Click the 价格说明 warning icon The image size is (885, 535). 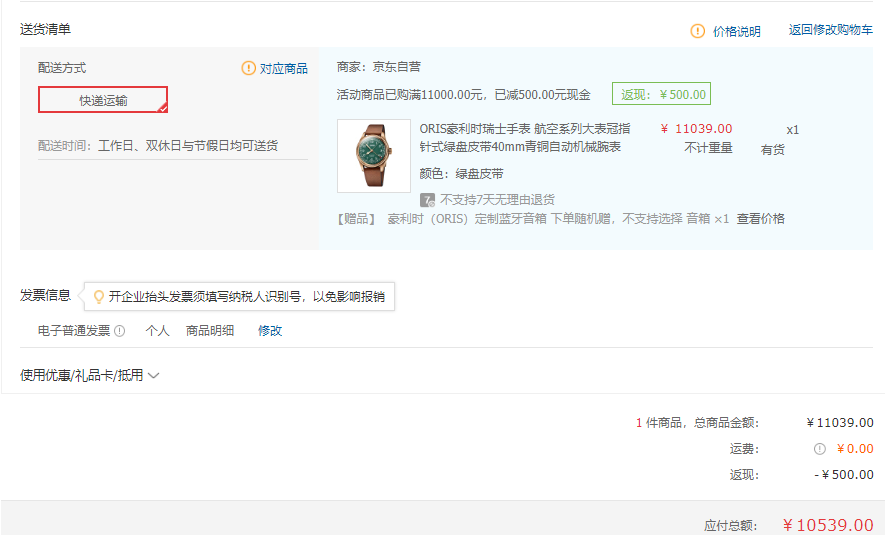(698, 31)
